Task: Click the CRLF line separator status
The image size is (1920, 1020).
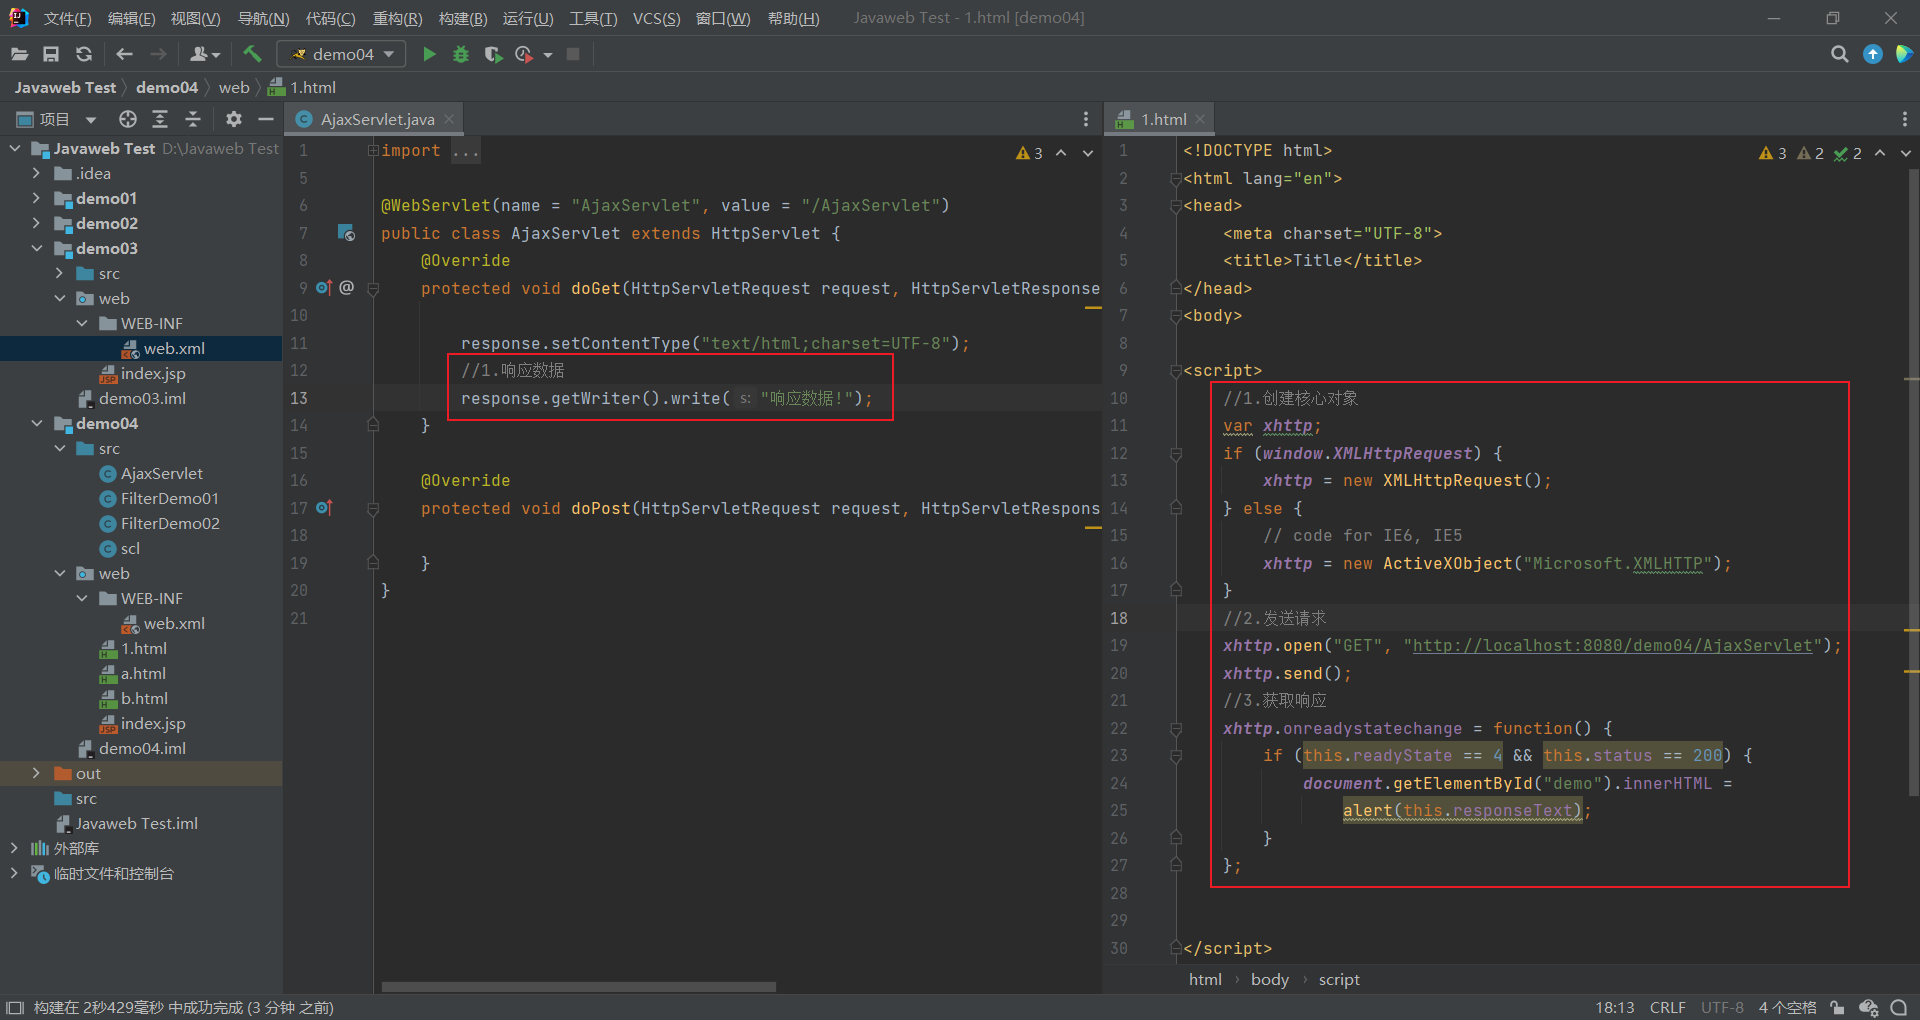Action: [x=1667, y=1007]
